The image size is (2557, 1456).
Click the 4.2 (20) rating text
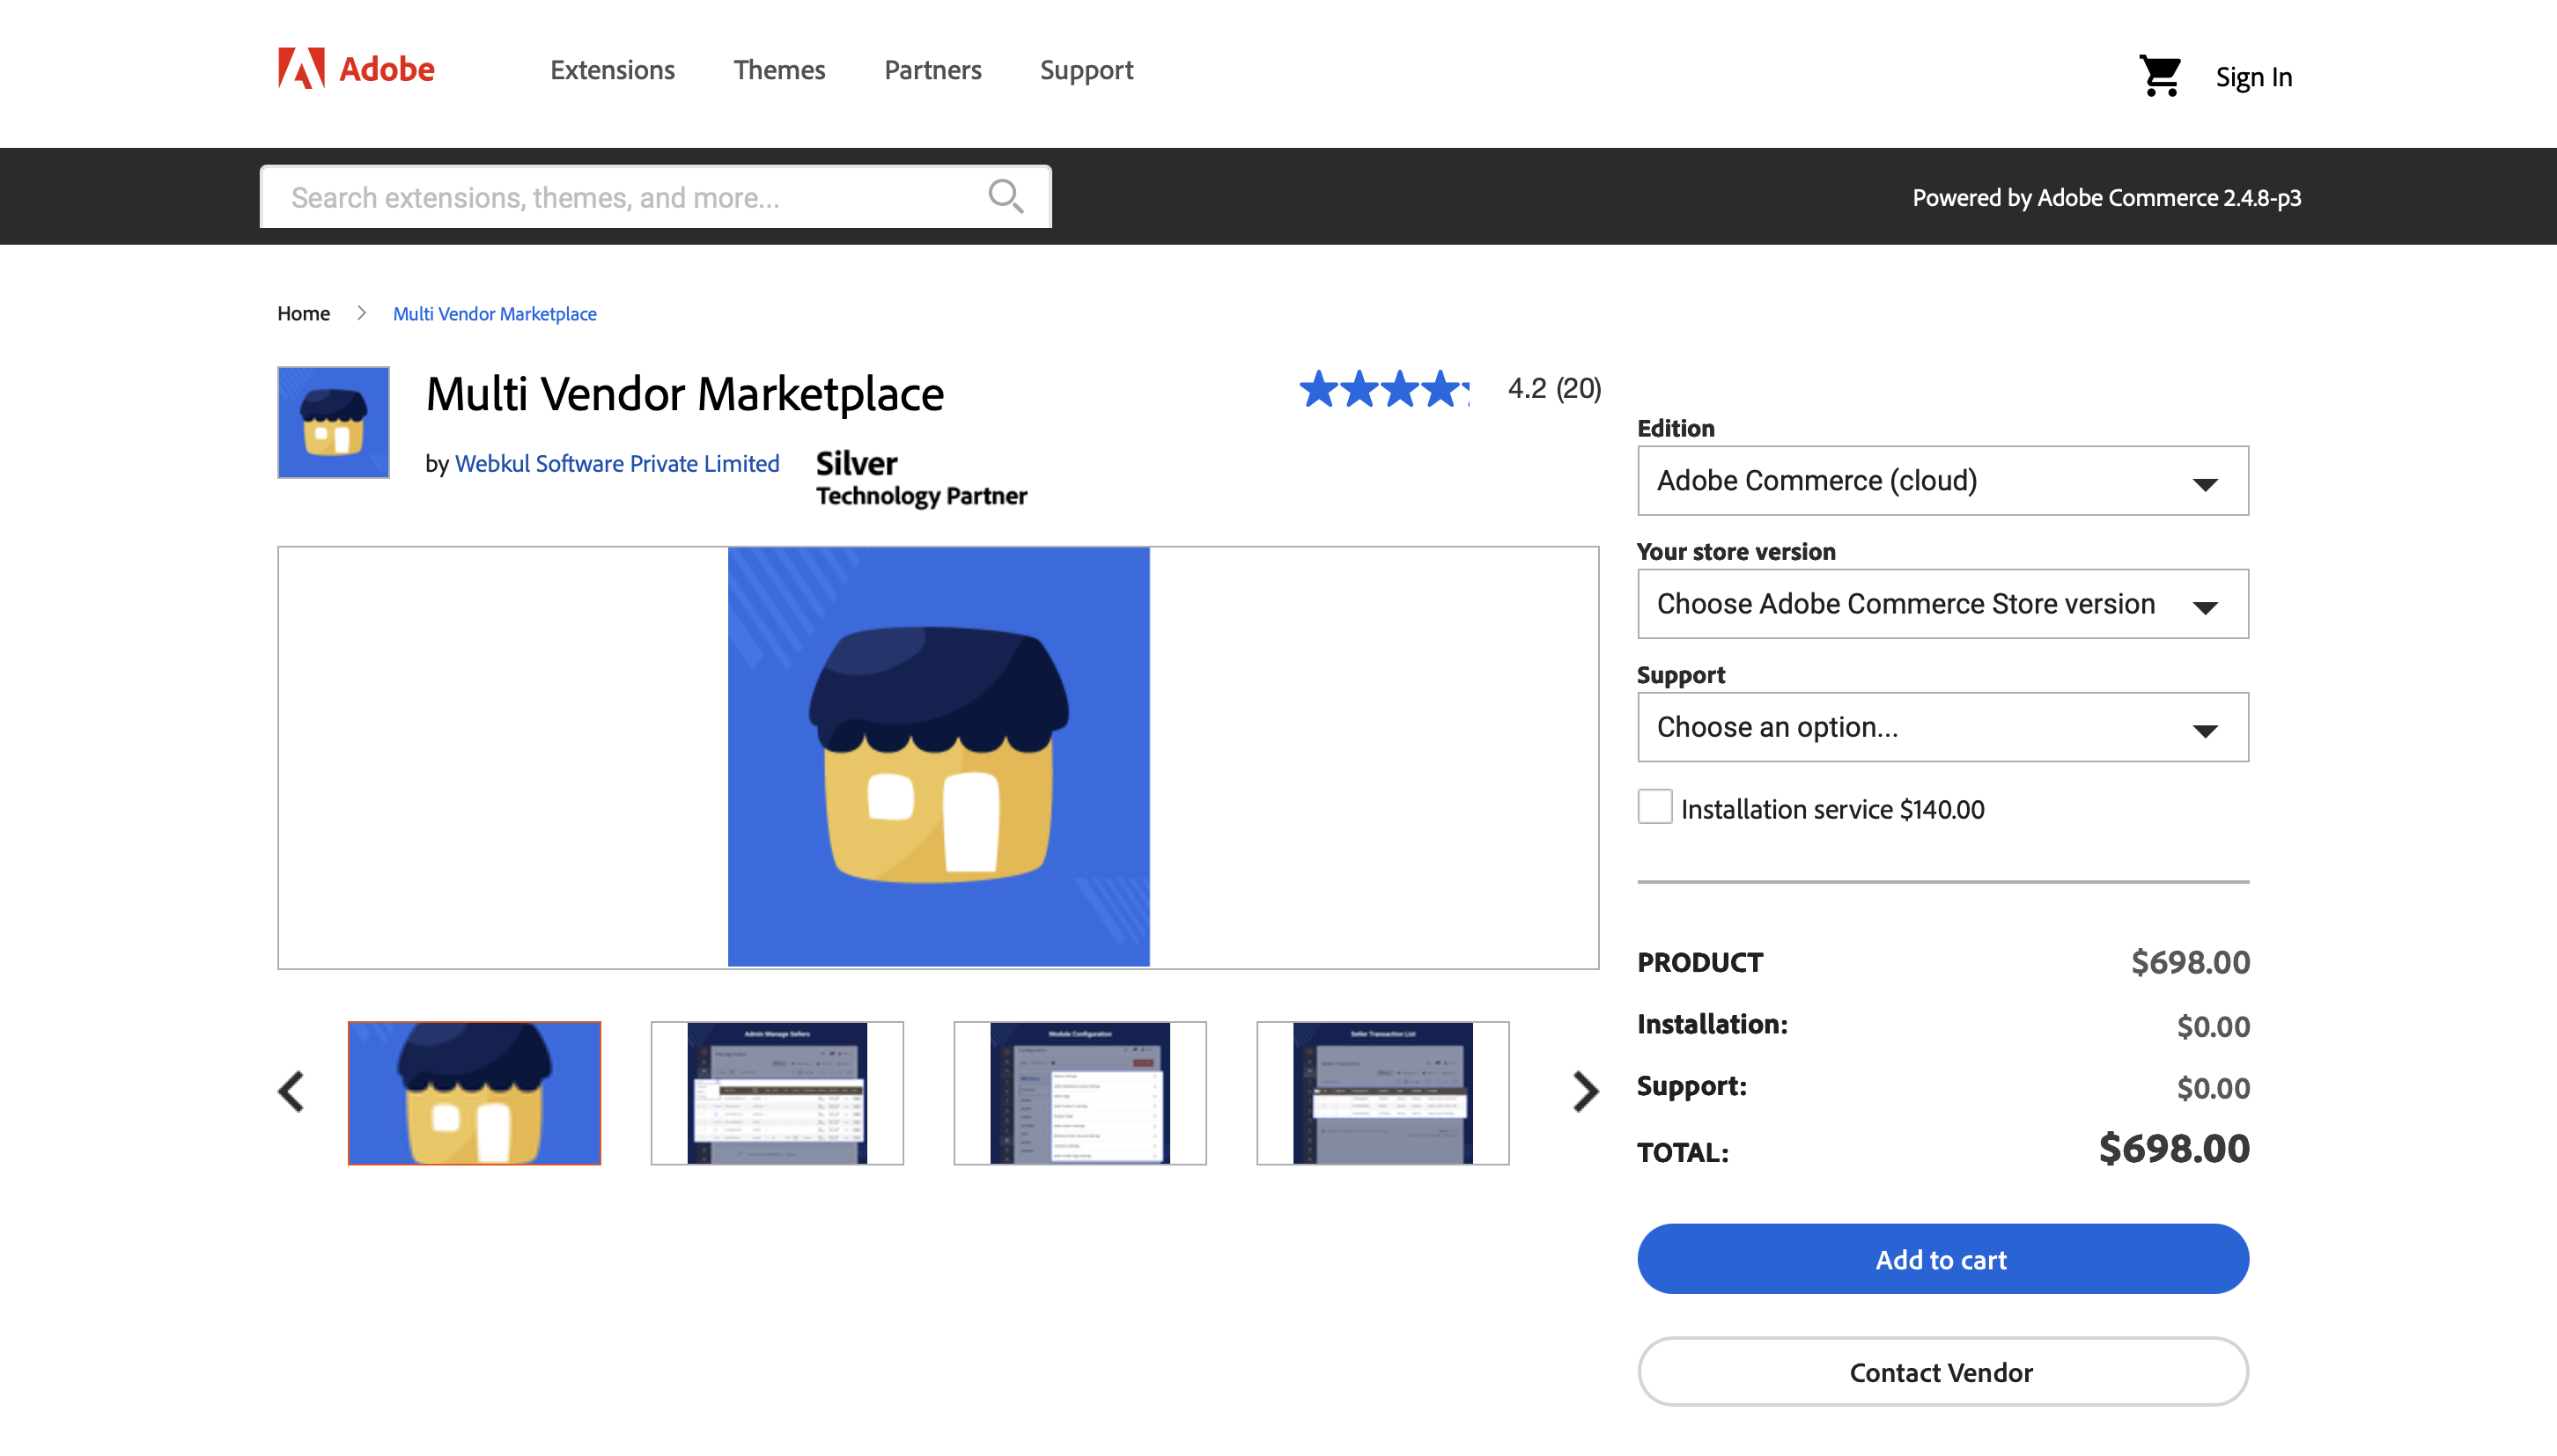[1554, 389]
